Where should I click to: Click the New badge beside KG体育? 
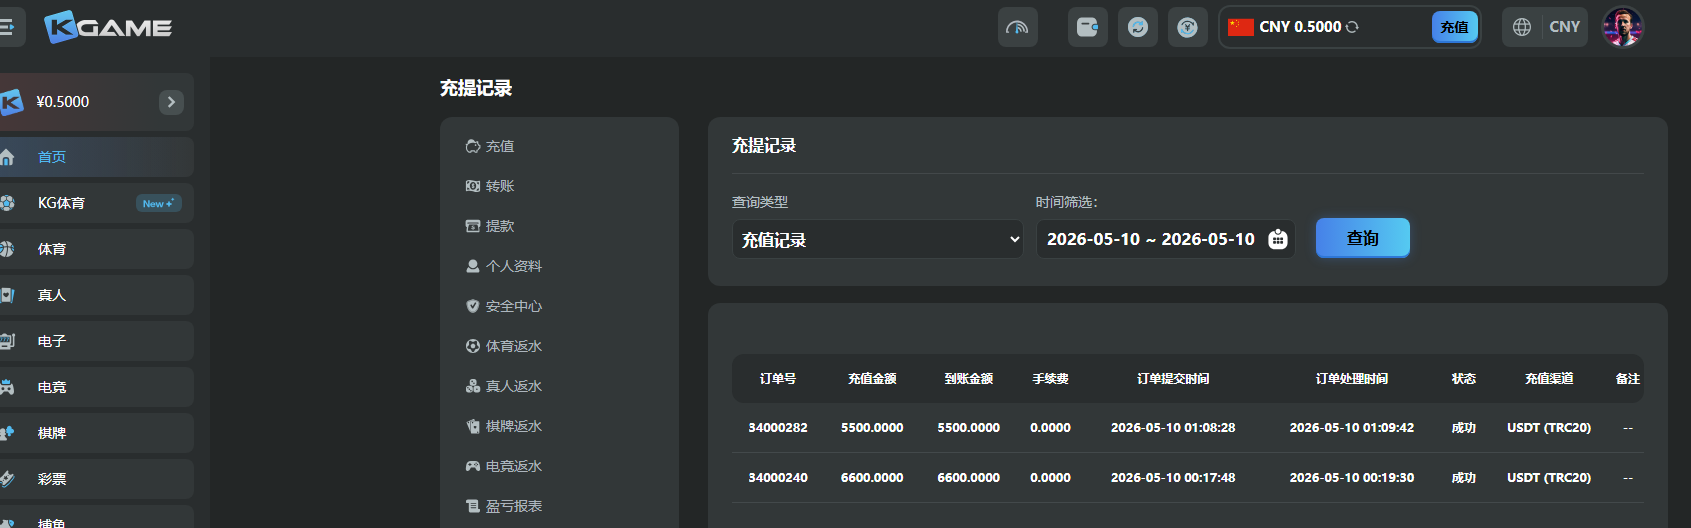pyautogui.click(x=158, y=203)
